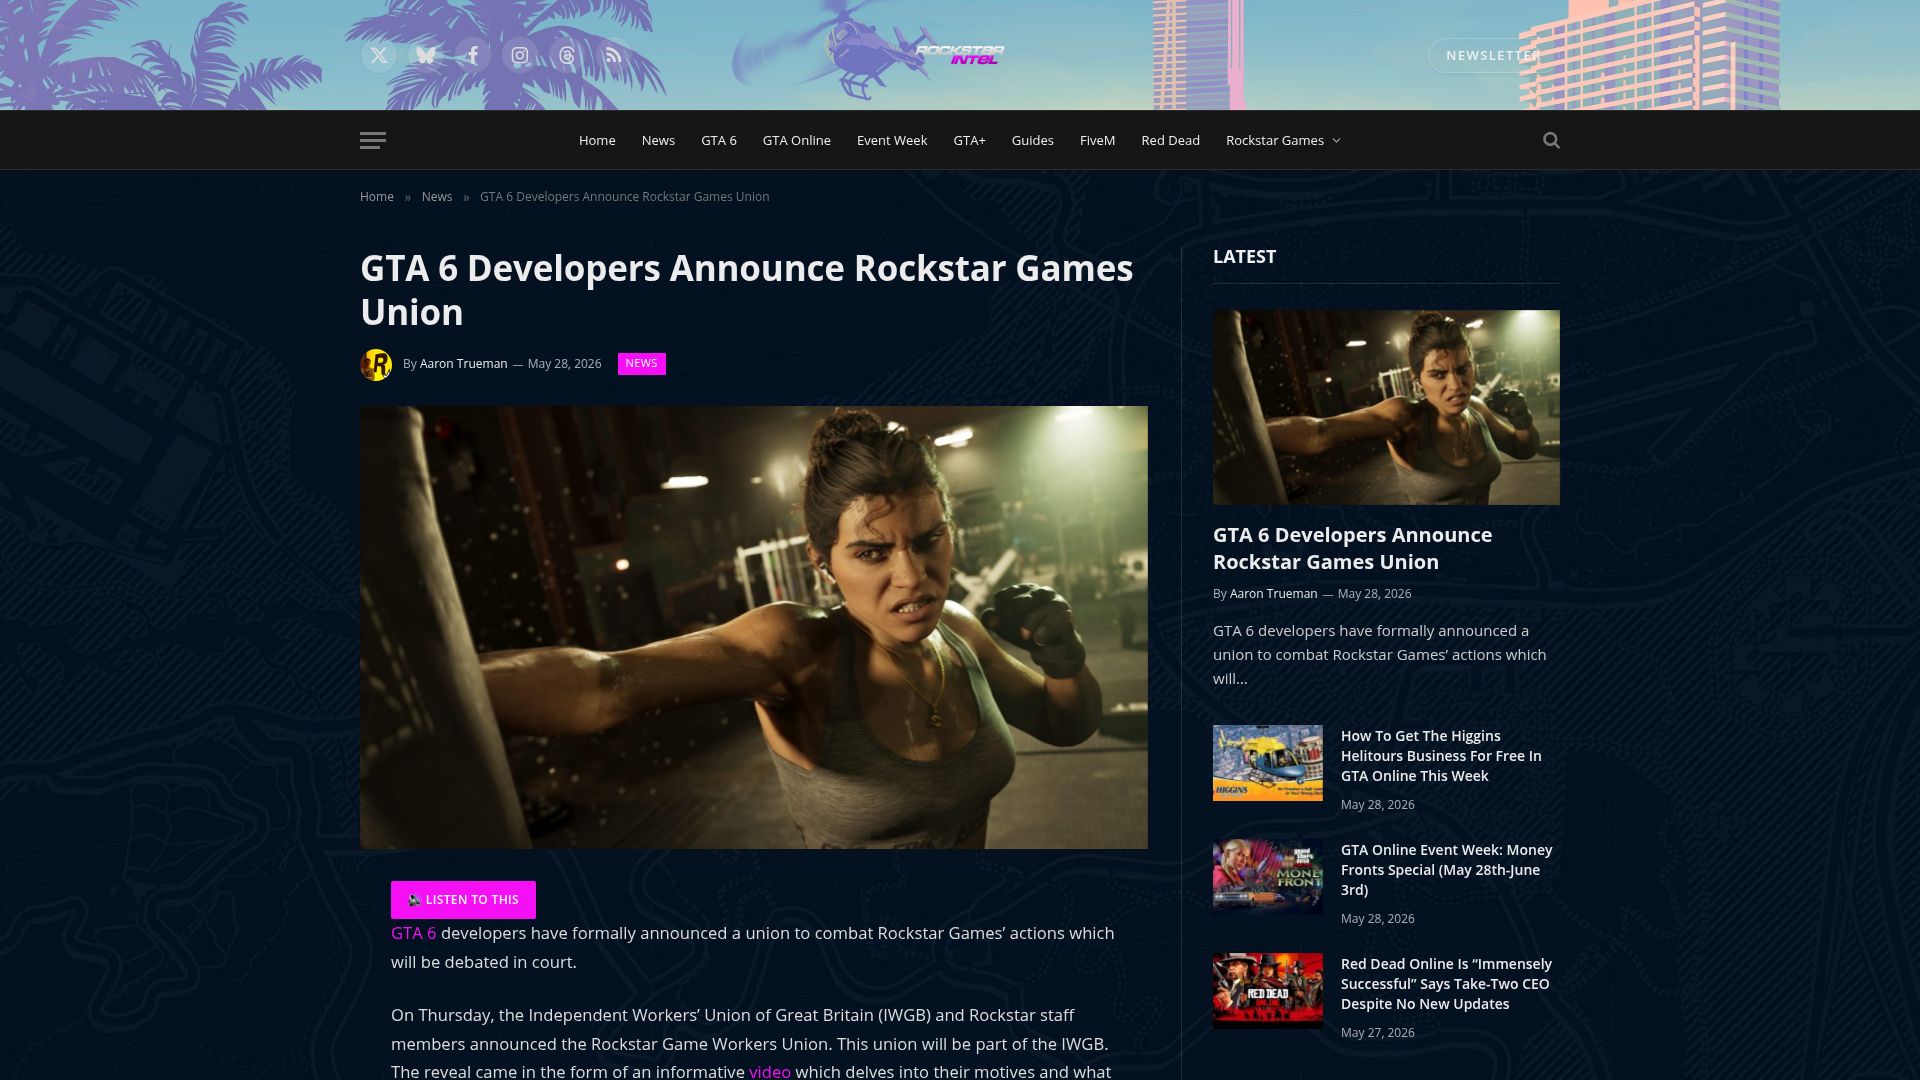This screenshot has height=1080, width=1920.
Task: Click the Newsletter button
Action: pyautogui.click(x=1493, y=56)
